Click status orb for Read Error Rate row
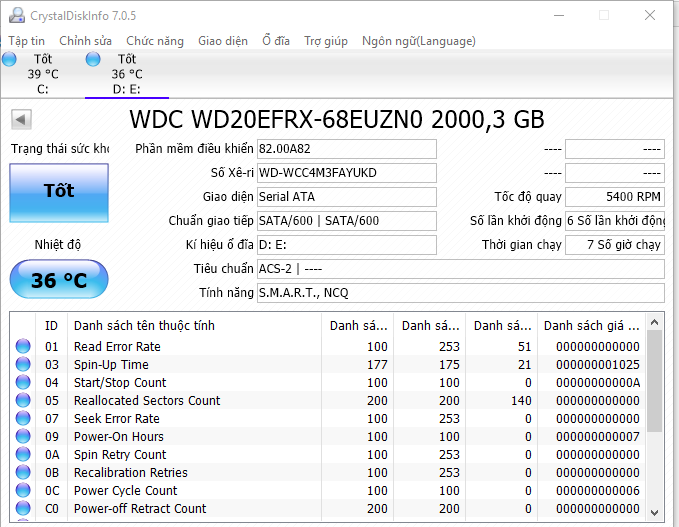This screenshot has height=527, width=679. pos(23,346)
